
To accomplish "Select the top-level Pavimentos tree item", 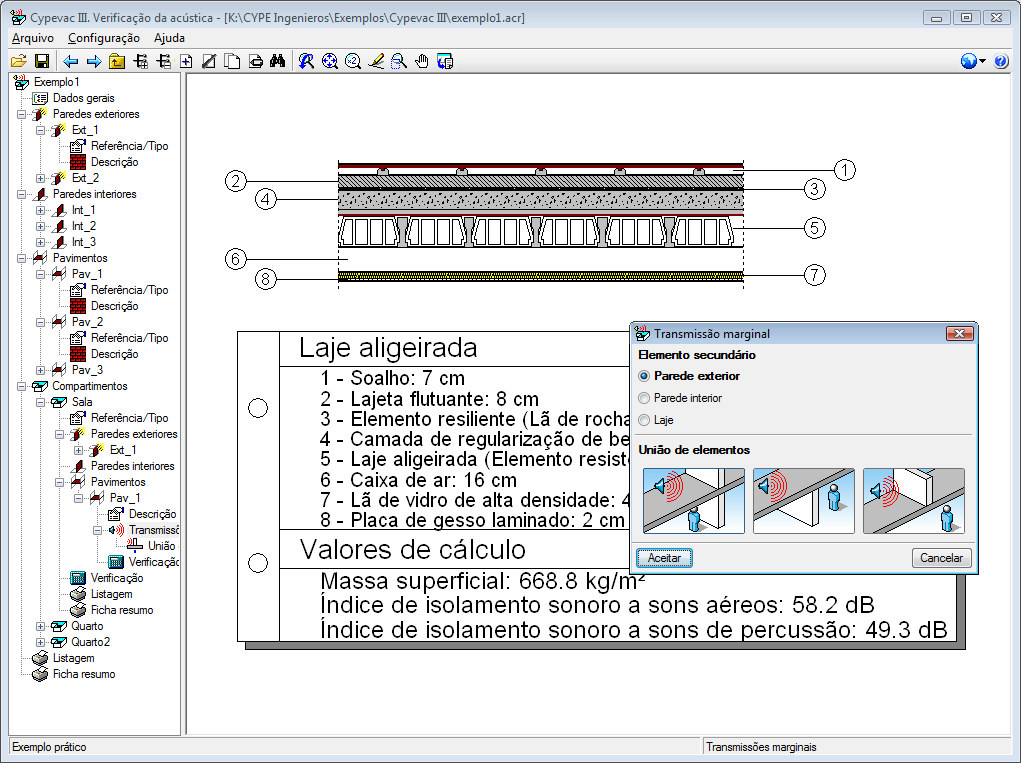I will coord(80,258).
